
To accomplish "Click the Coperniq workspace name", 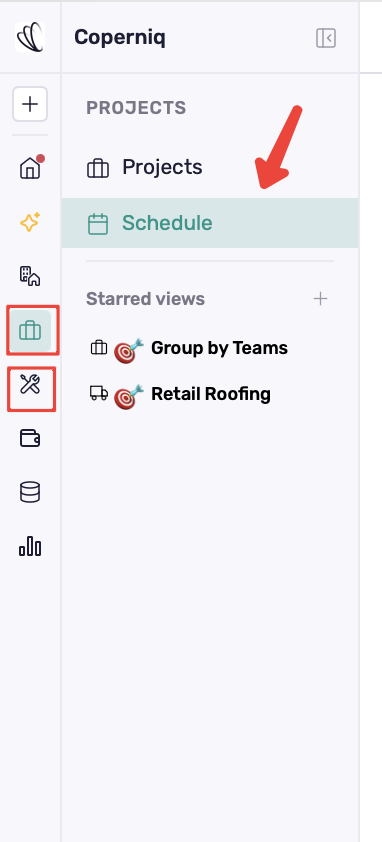I will click(120, 38).
